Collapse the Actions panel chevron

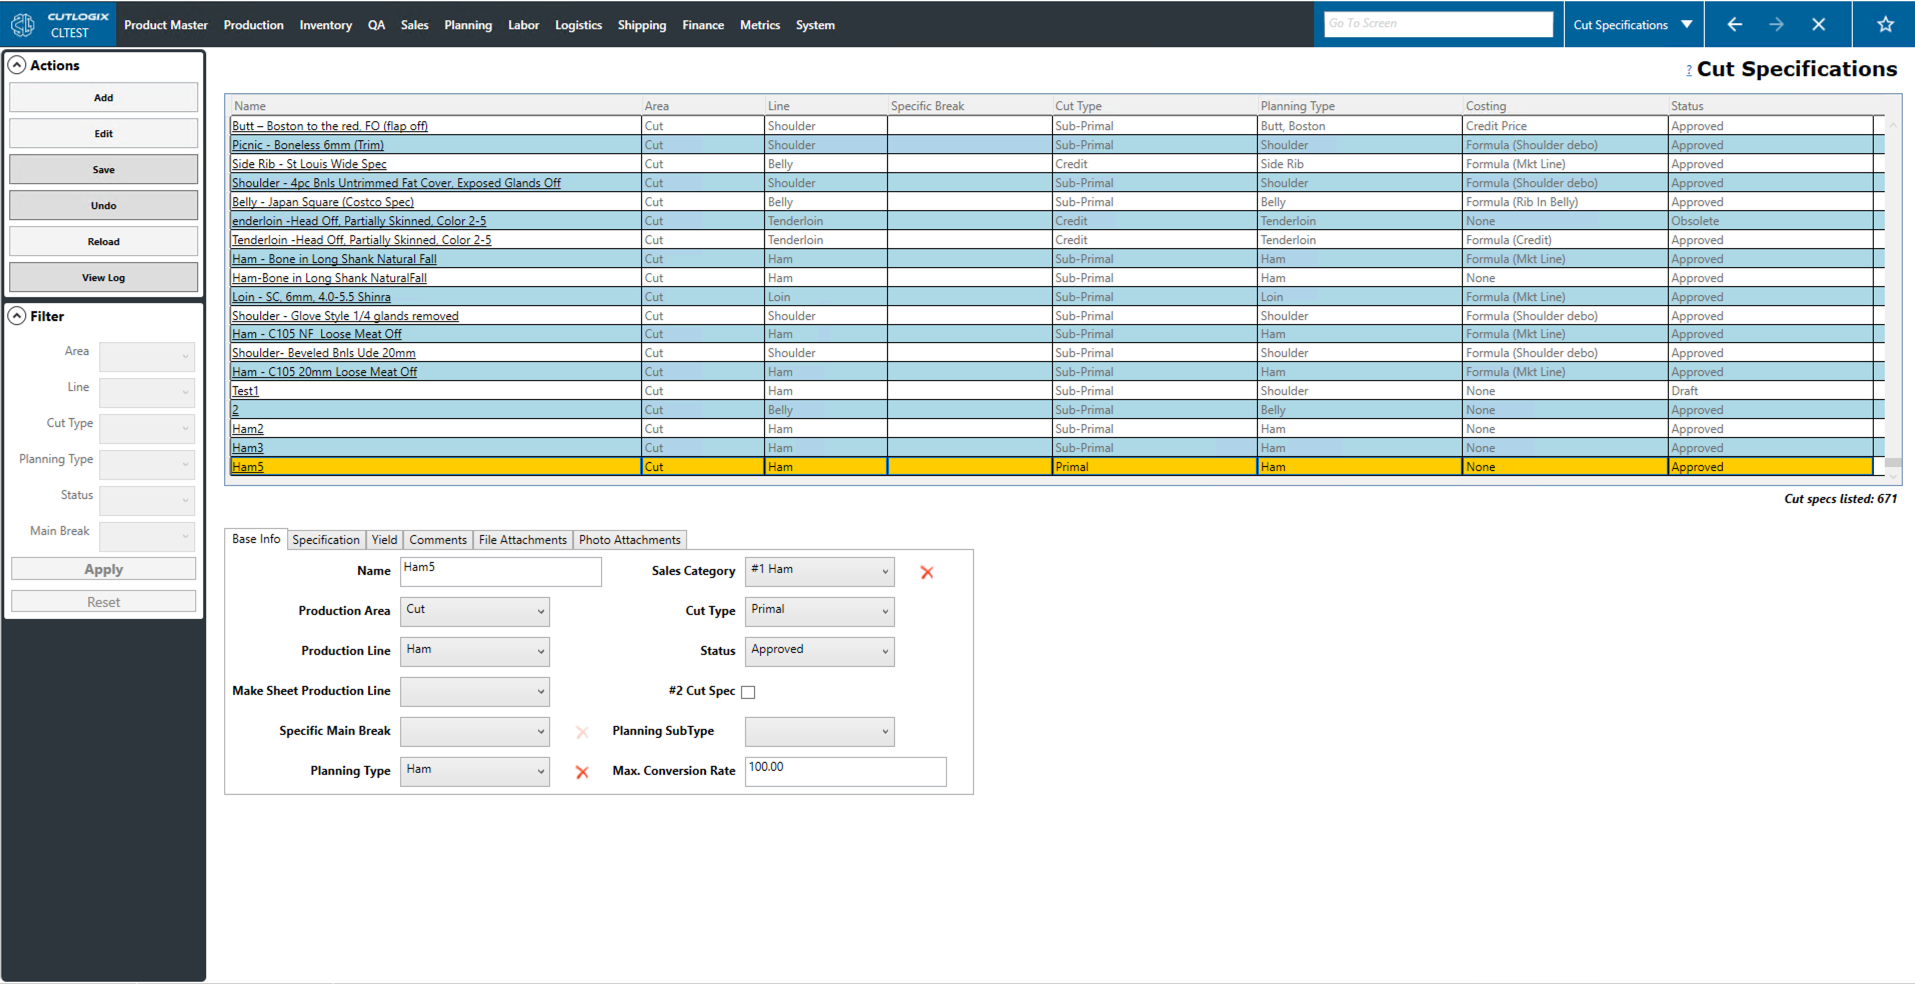(17, 66)
